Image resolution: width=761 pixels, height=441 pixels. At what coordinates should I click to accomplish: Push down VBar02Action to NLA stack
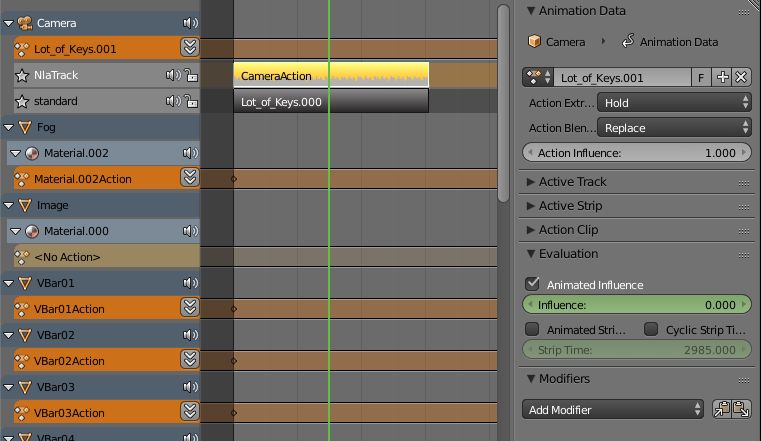pos(190,359)
